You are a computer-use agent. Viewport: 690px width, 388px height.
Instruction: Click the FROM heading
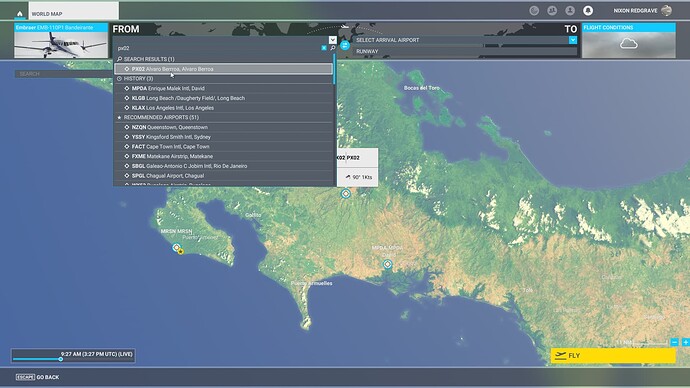click(126, 29)
